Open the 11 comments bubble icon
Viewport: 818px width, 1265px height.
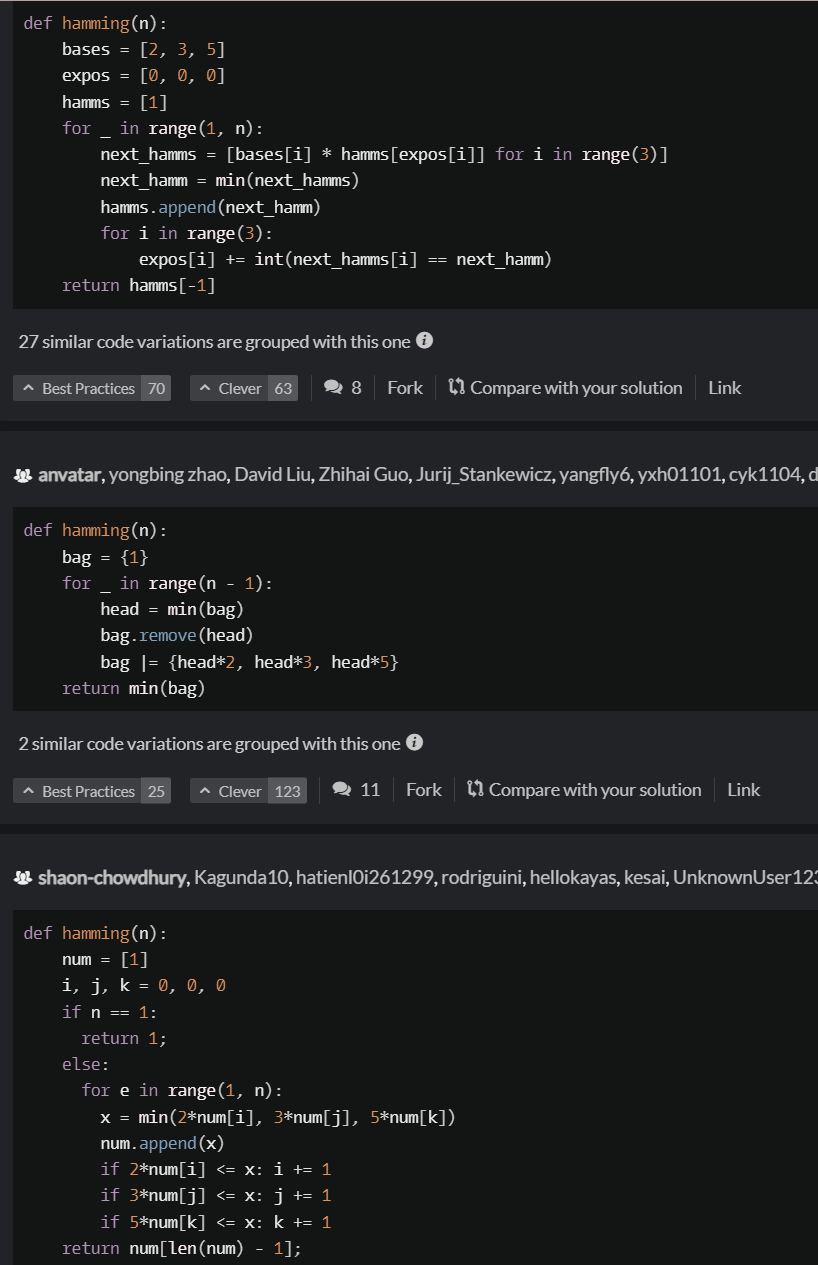point(342,790)
